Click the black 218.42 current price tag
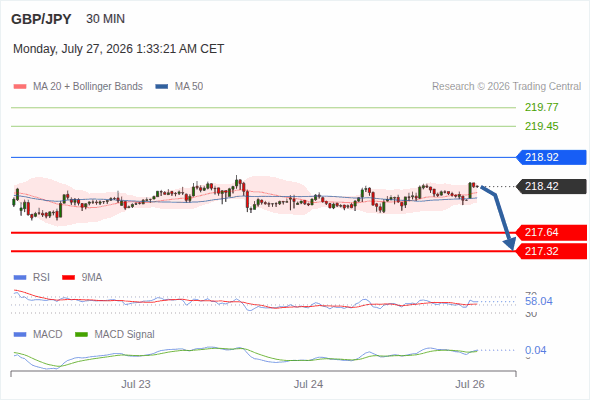 pos(551,186)
